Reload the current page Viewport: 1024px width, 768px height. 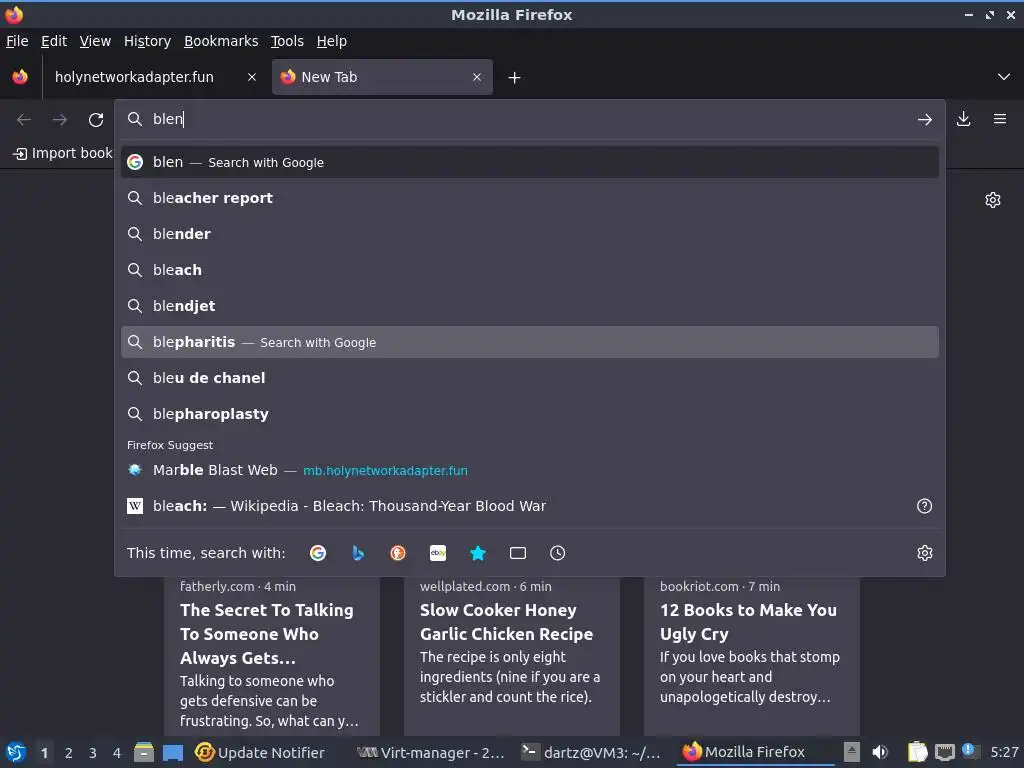click(96, 120)
